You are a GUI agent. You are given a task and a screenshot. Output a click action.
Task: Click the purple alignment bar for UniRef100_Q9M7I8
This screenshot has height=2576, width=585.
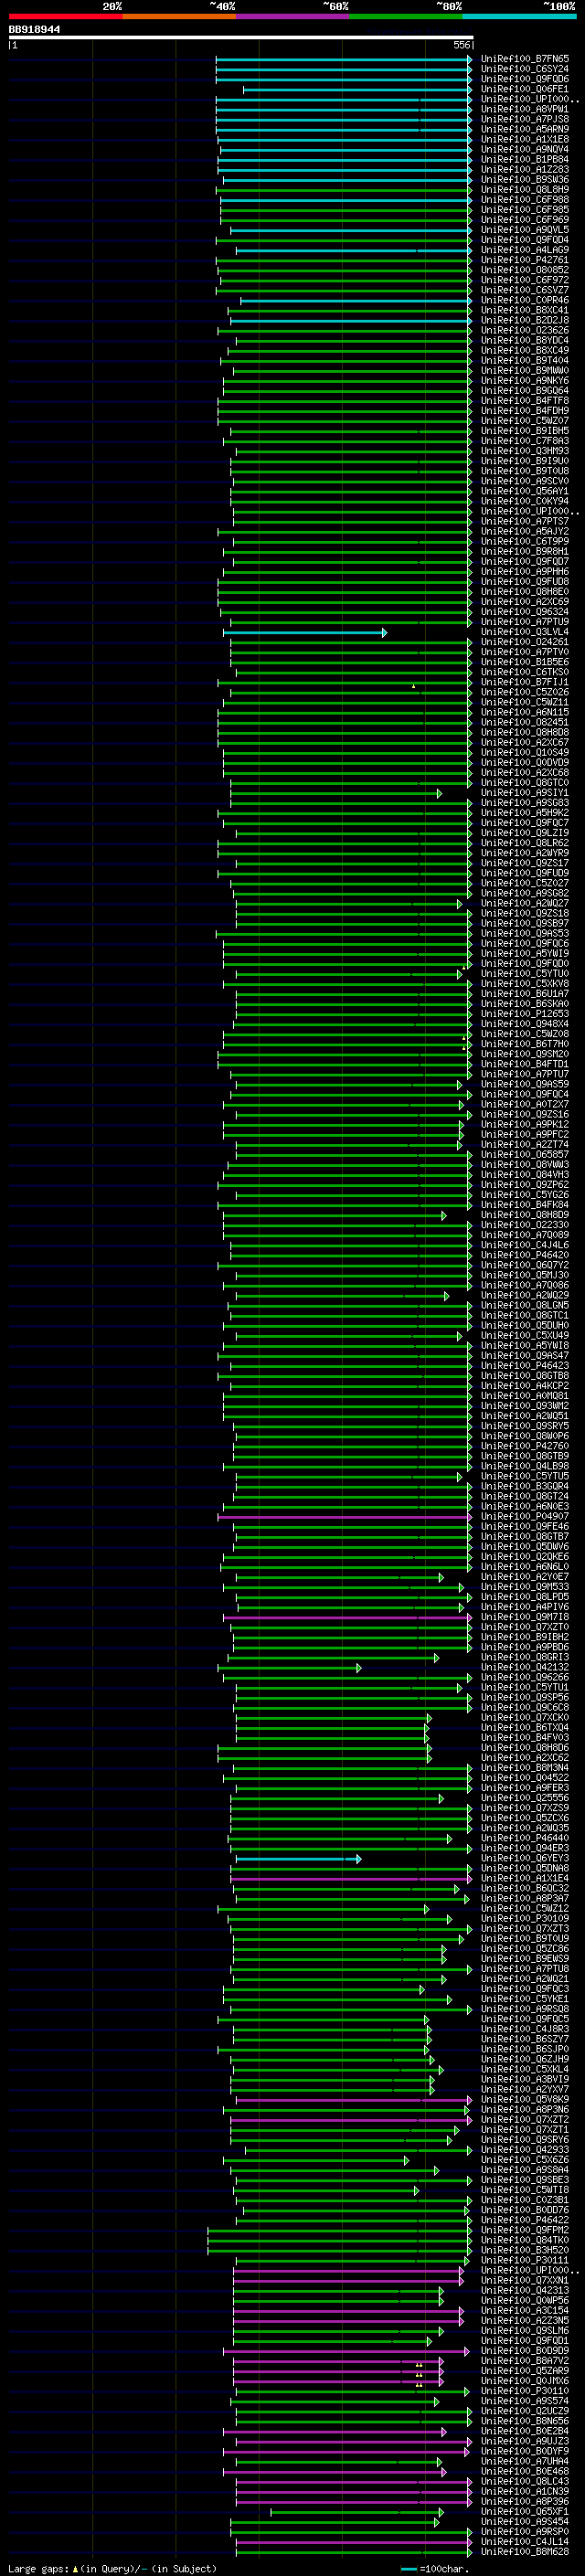(x=348, y=1617)
